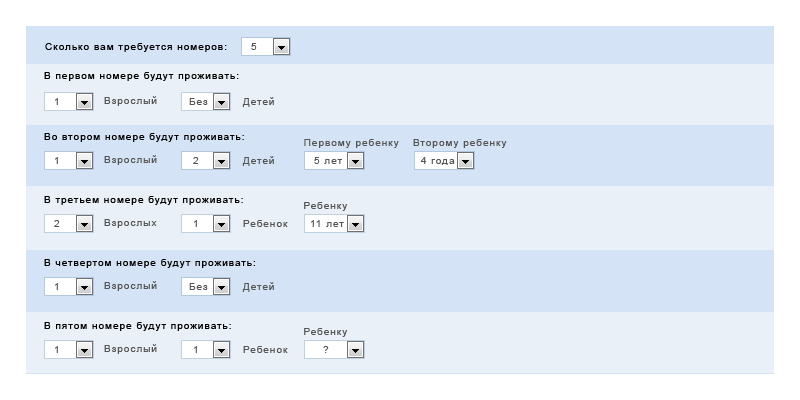Click the "Сколько вам требуется номеров" label
The width and height of the screenshot is (800, 400).
tap(136, 47)
